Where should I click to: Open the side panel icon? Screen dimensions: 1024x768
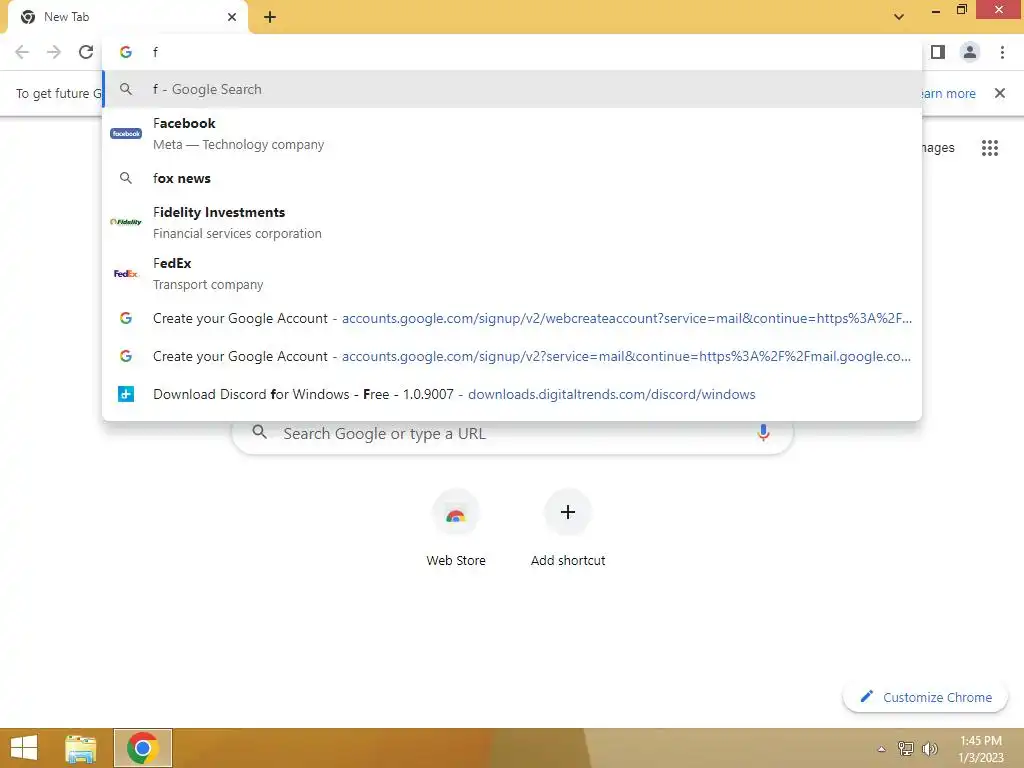pyautogui.click(x=938, y=52)
